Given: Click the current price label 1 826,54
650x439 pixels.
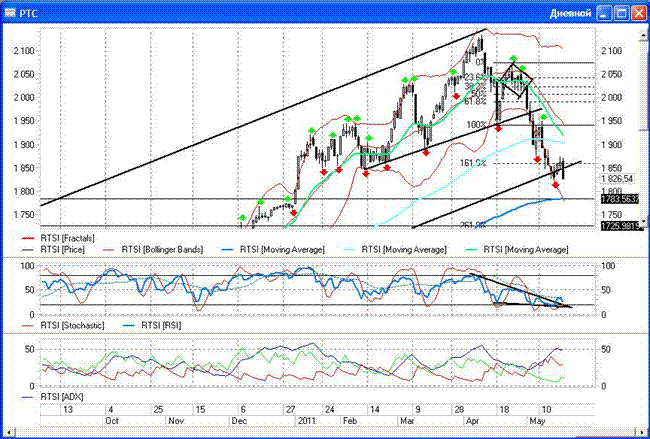Looking at the screenshot, I should (618, 179).
